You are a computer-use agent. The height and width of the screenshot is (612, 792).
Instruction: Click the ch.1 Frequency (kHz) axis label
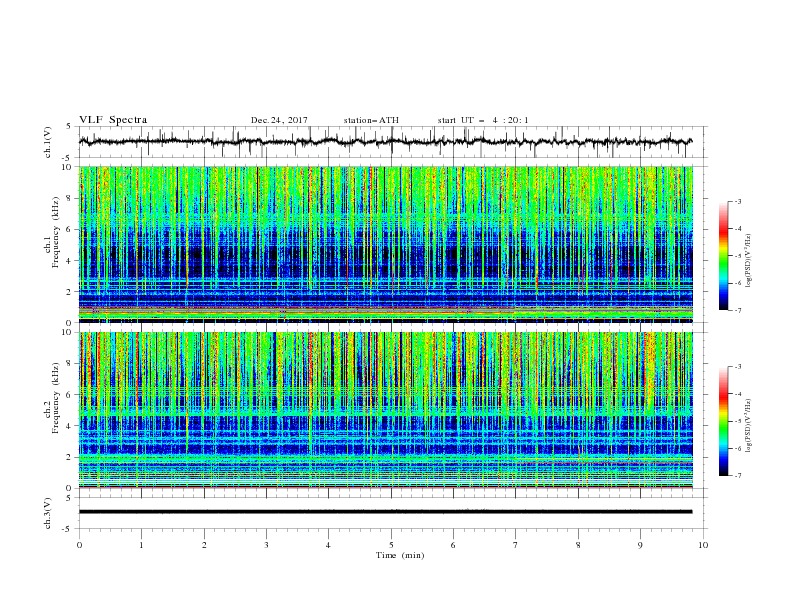[52, 230]
